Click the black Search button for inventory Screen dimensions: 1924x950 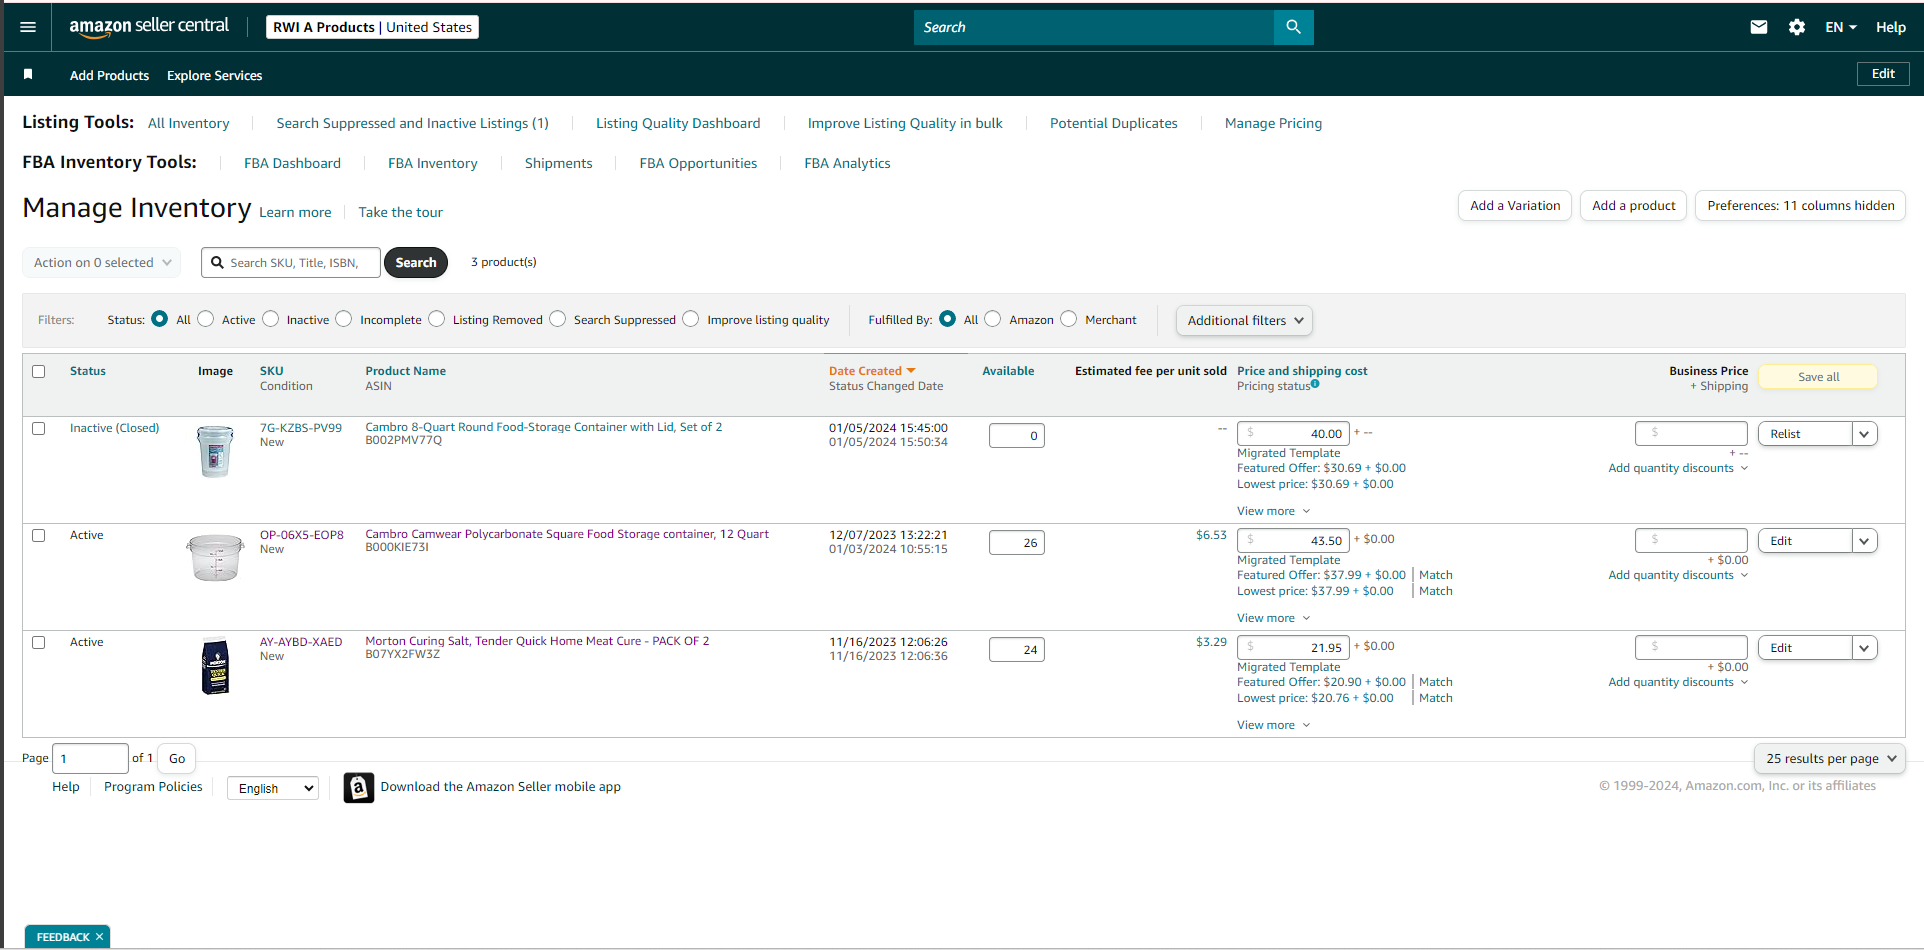416,262
